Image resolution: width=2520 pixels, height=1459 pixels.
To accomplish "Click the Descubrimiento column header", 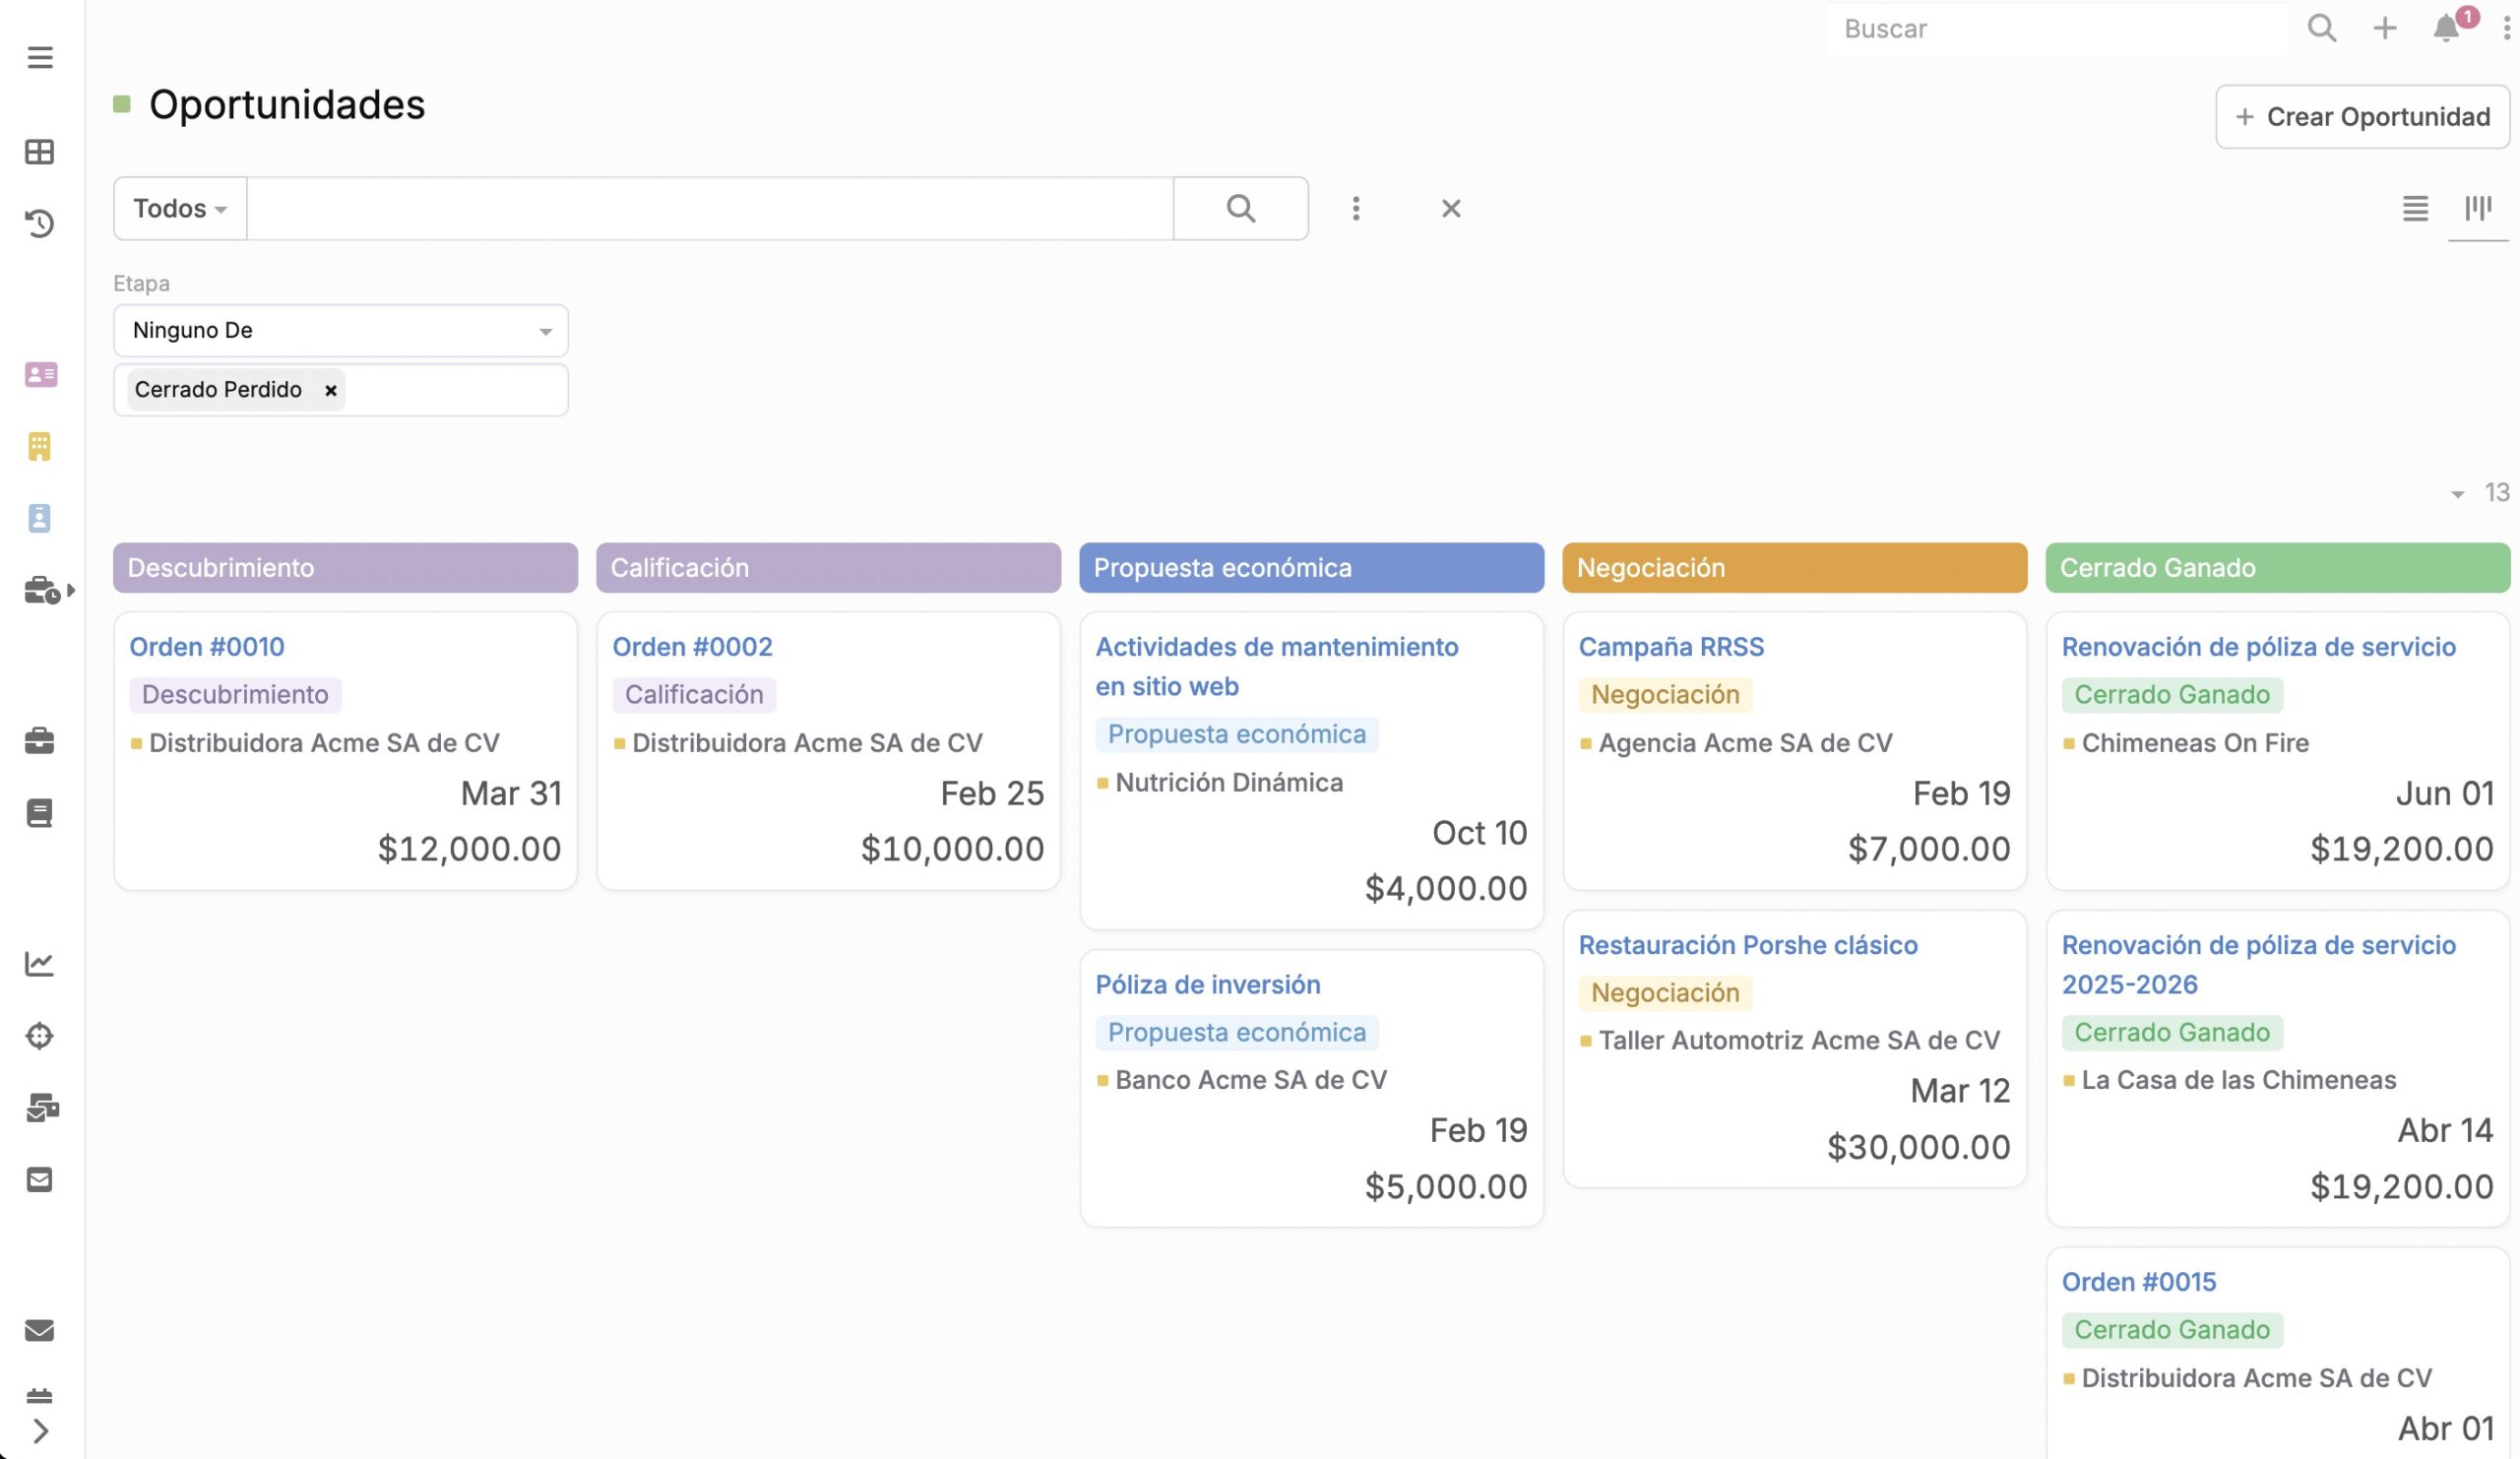I will (345, 568).
